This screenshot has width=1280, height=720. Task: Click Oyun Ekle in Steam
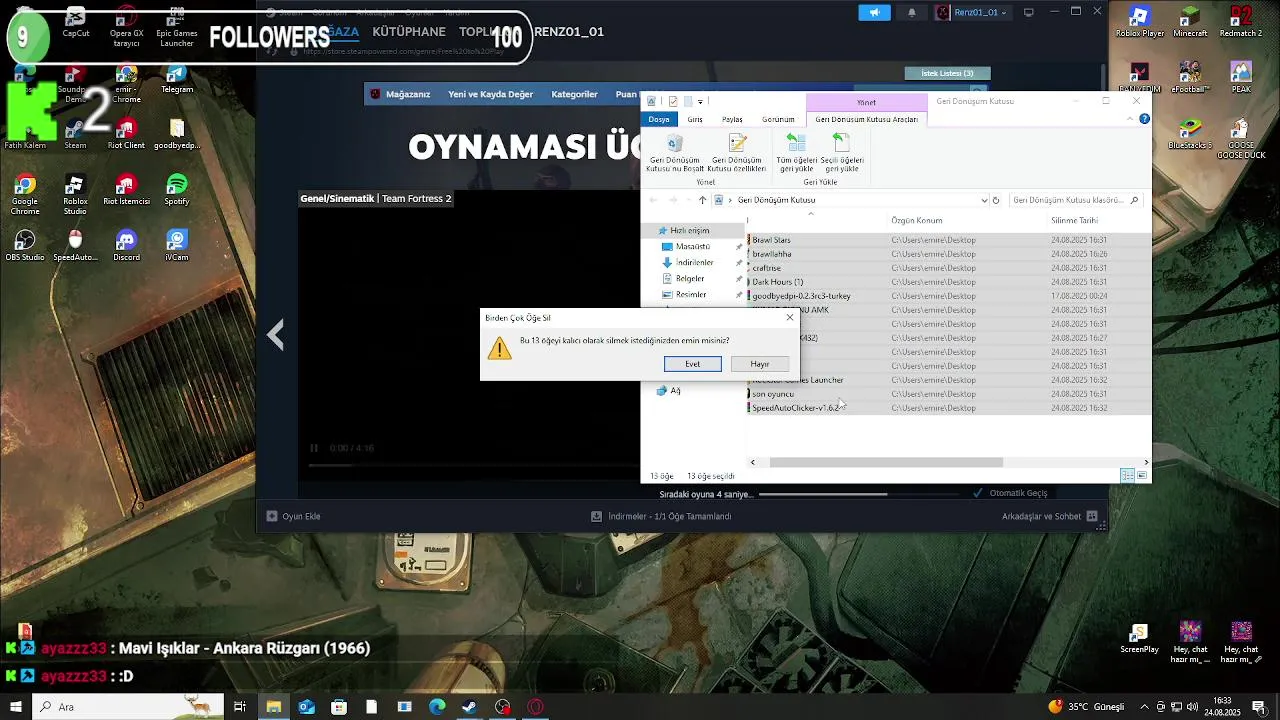click(x=294, y=516)
